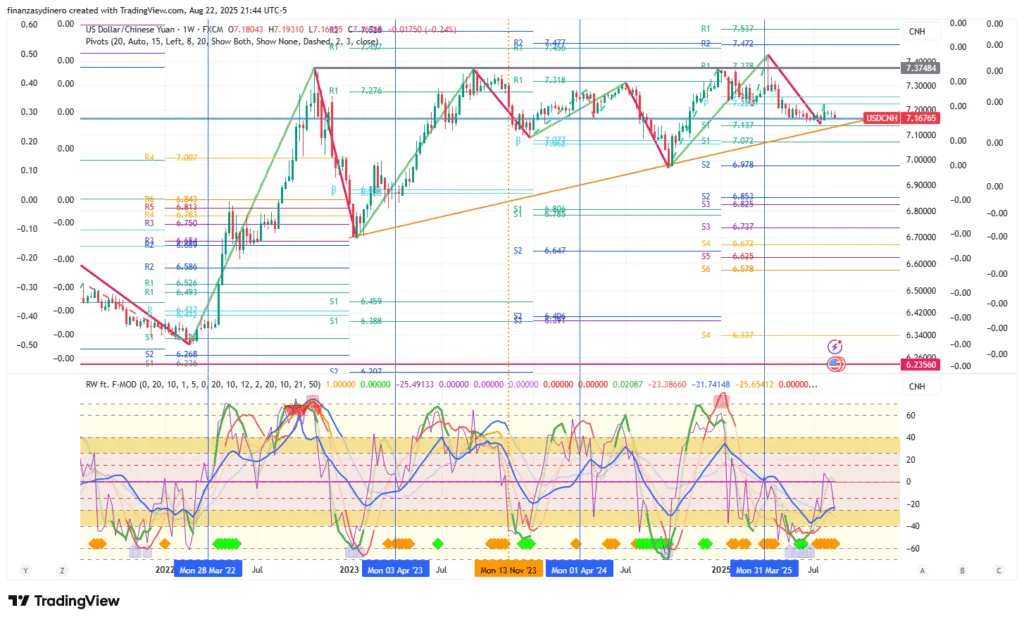
Task: Click the TradingView logo at bottom left
Action: tap(63, 601)
